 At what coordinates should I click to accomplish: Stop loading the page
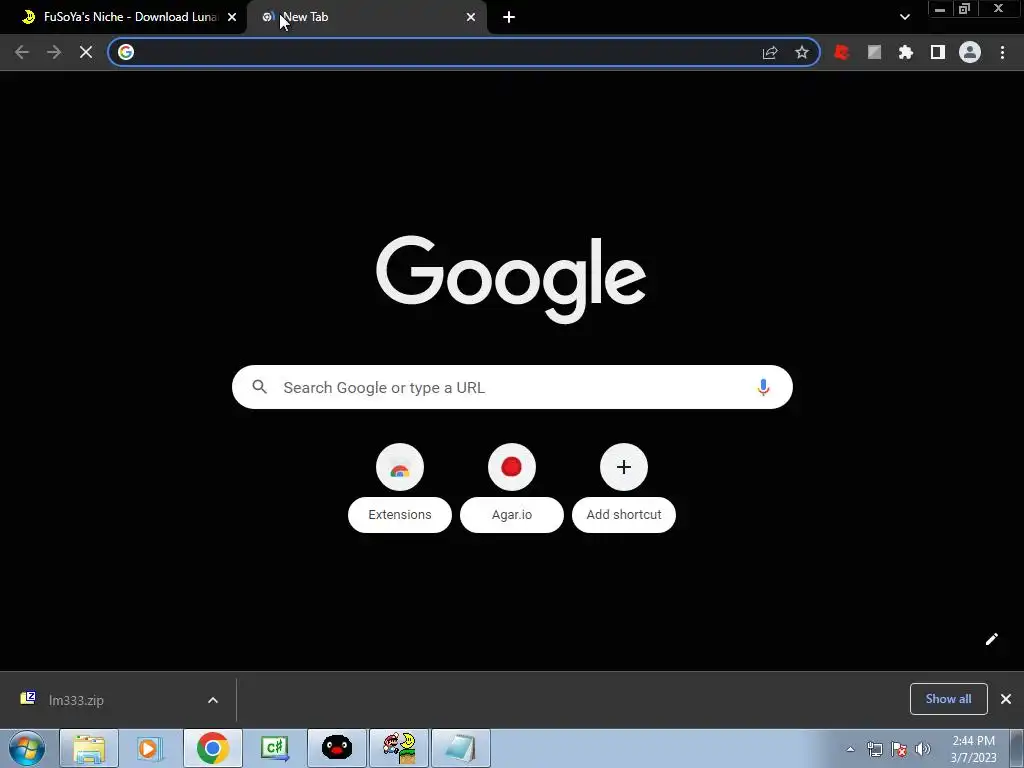[86, 52]
